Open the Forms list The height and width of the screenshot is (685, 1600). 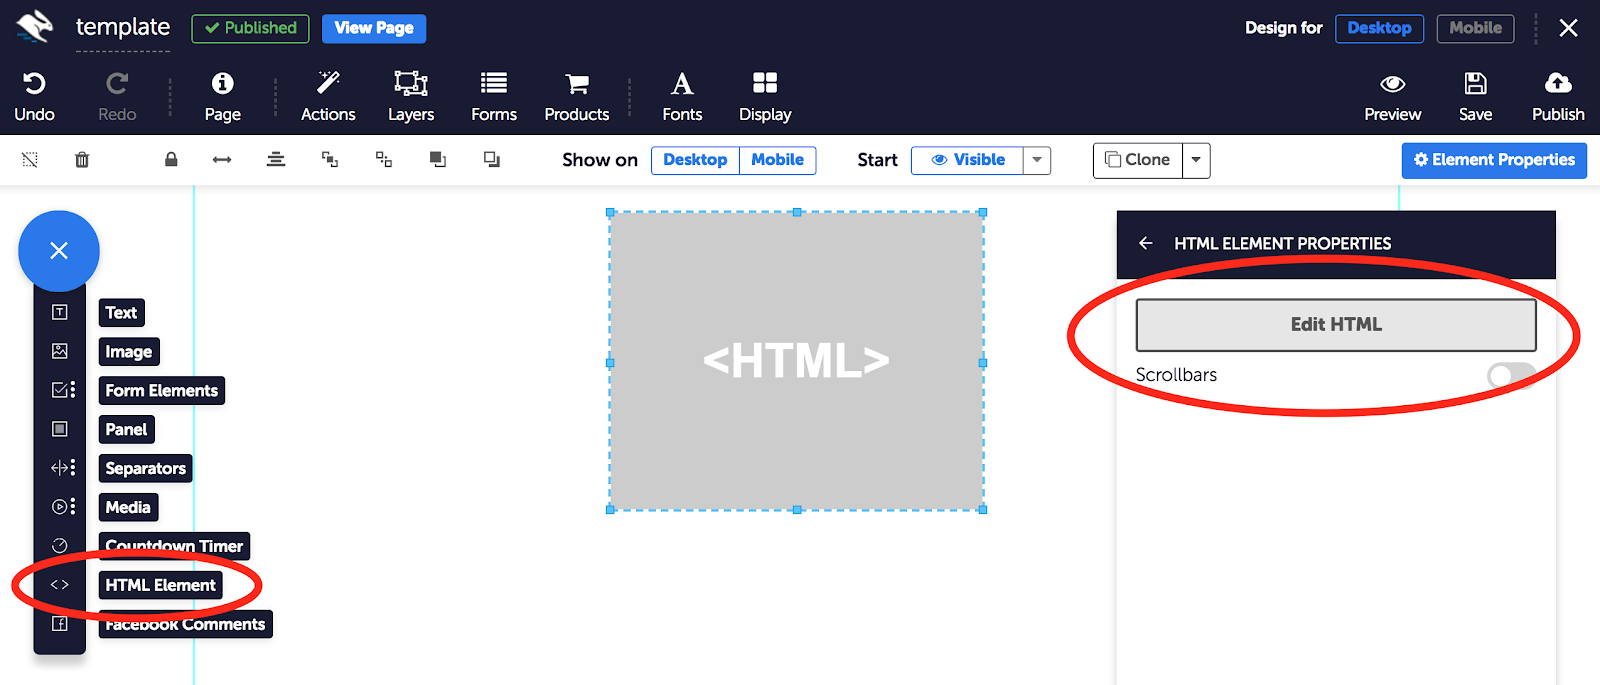pos(494,83)
